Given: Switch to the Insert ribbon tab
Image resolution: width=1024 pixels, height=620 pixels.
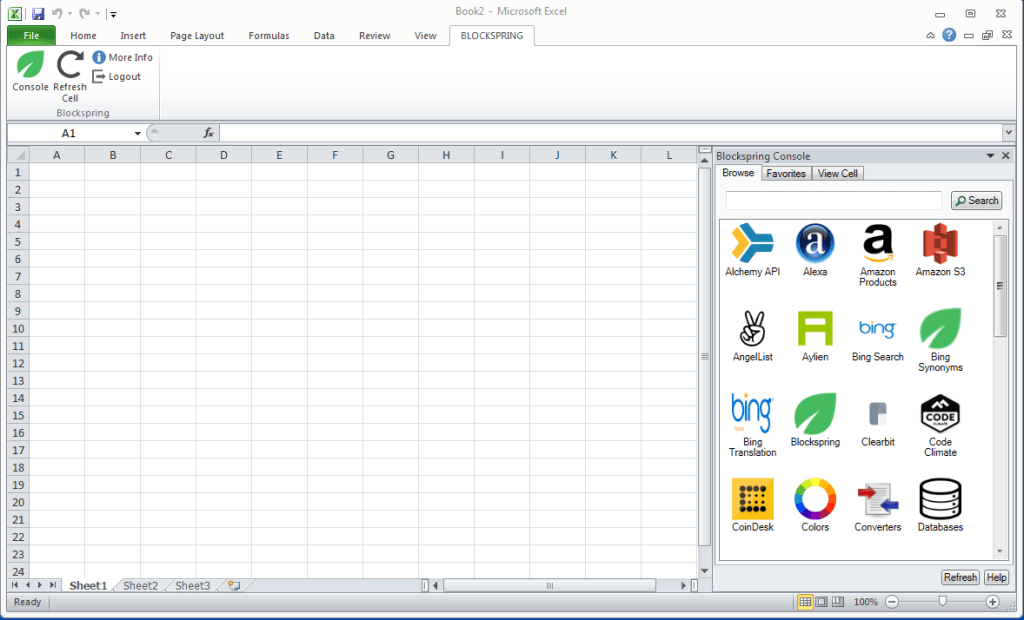Looking at the screenshot, I should point(133,35).
